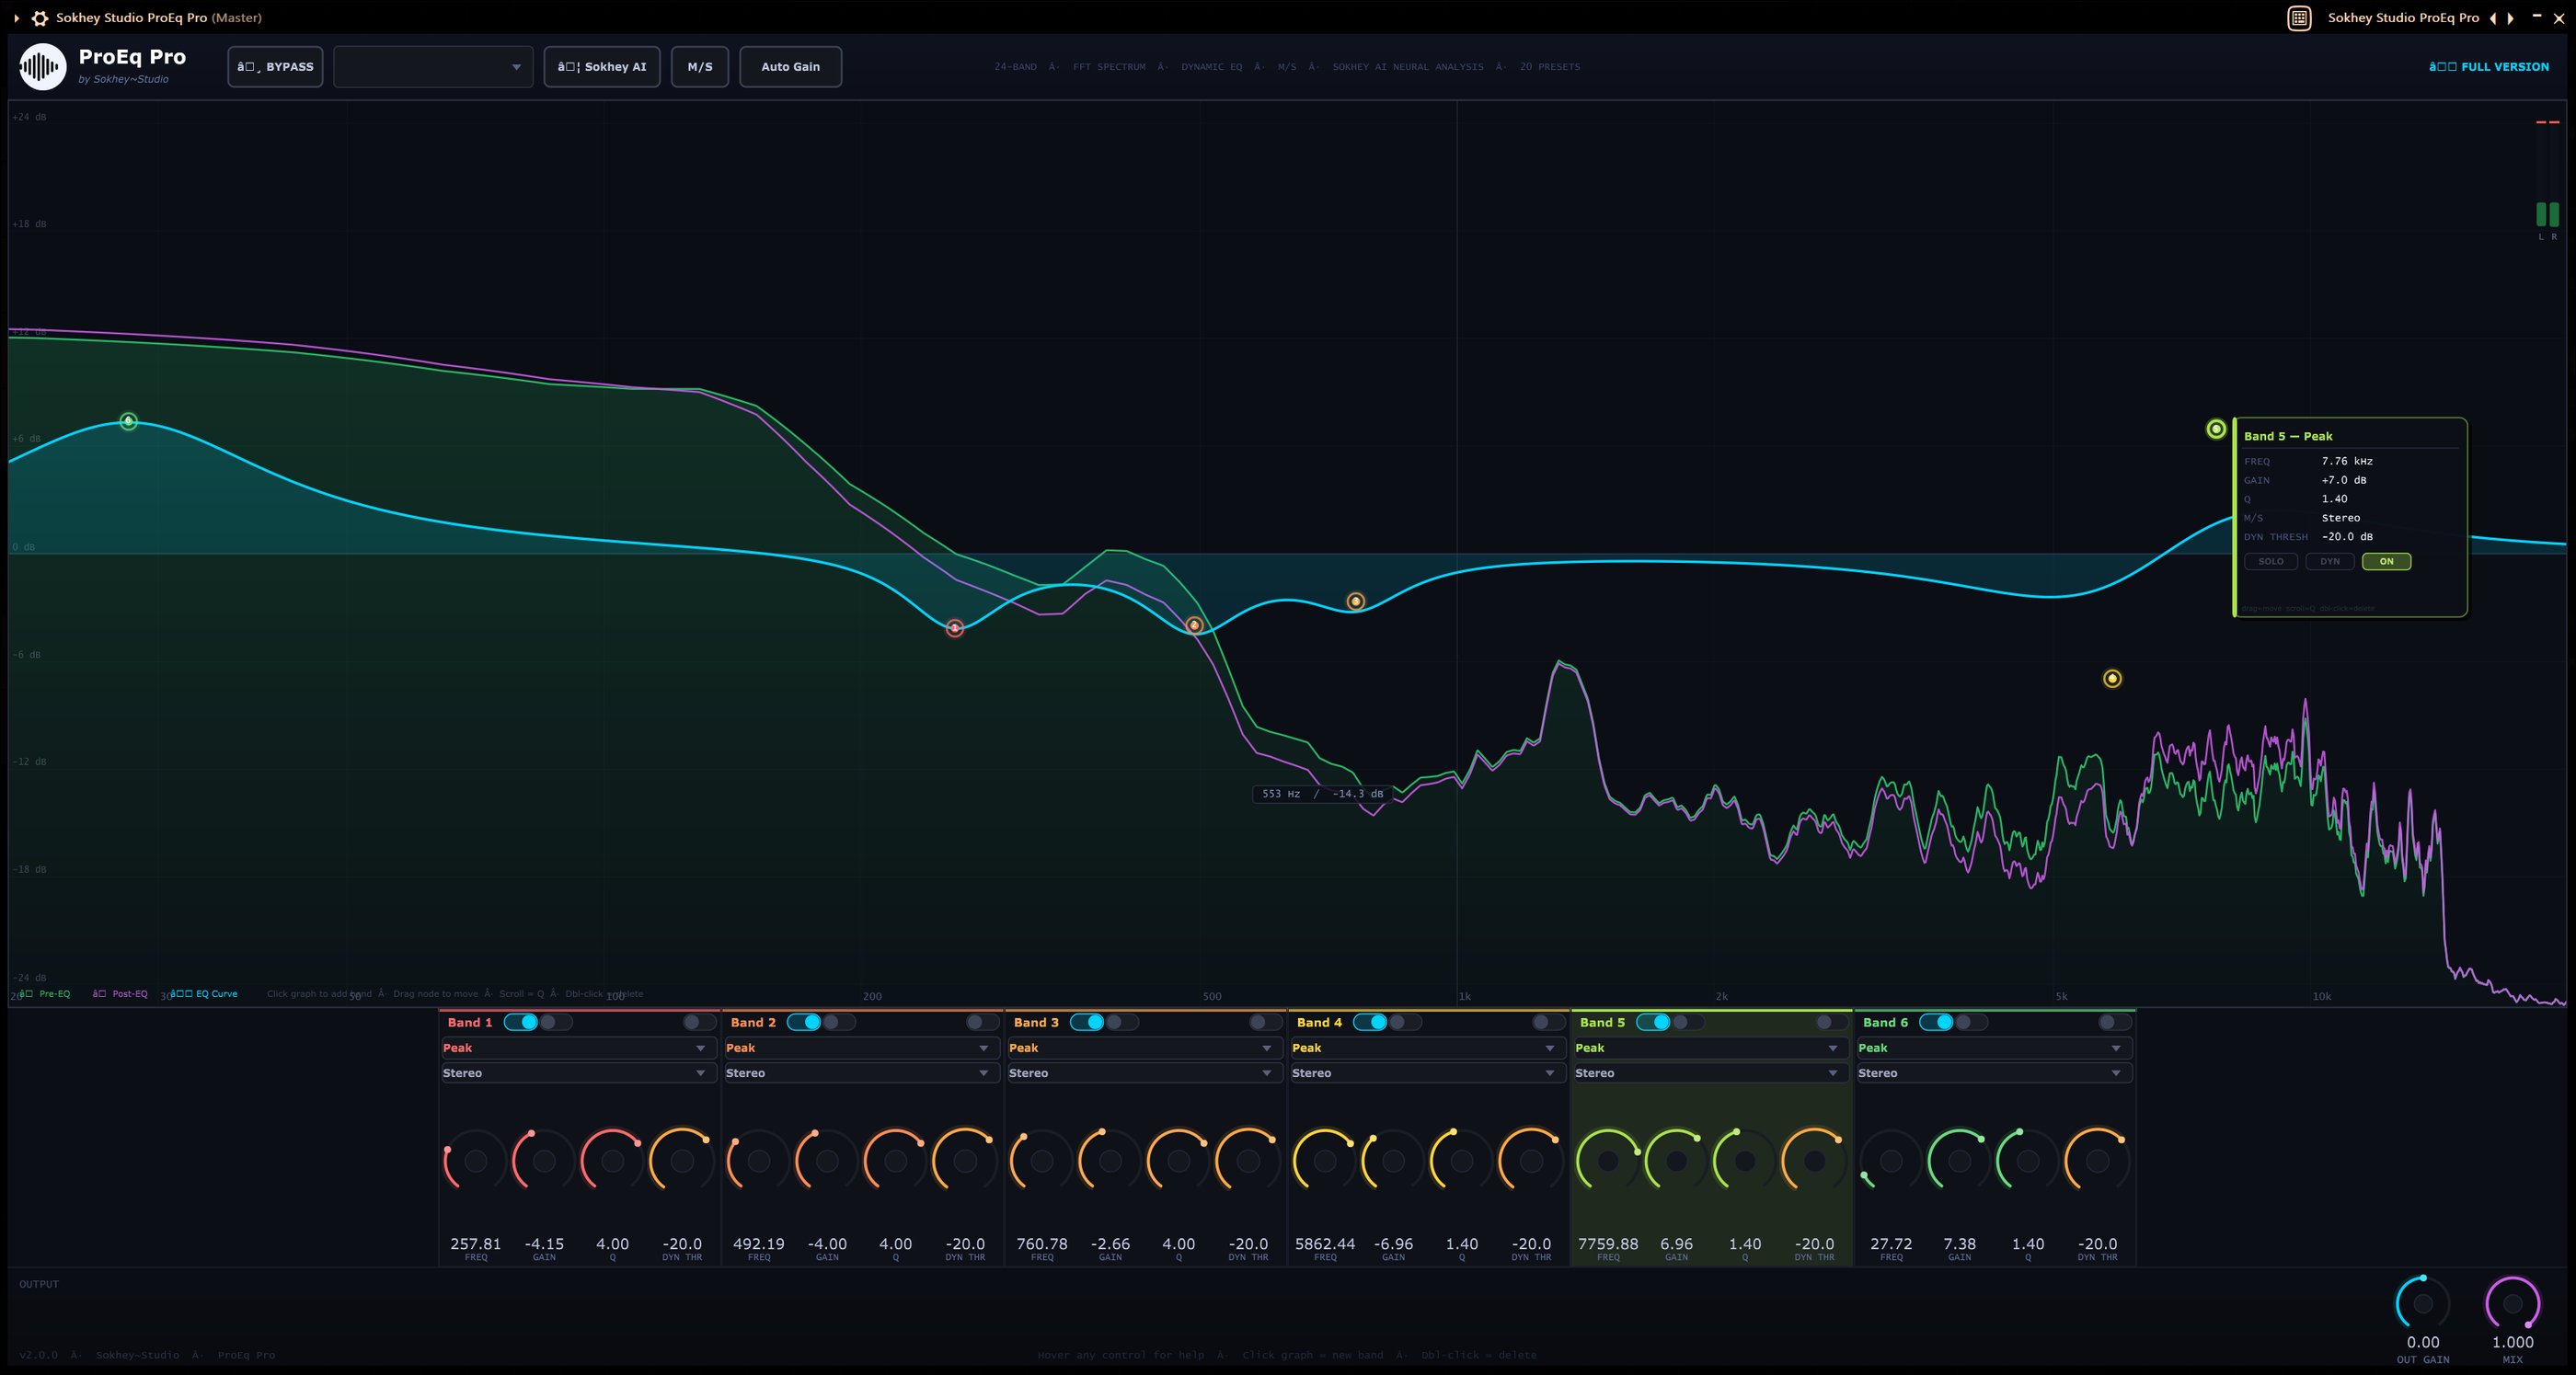Select the green Band 6 node on the EQ curve
The width and height of the screenshot is (2576, 1375).
point(128,421)
